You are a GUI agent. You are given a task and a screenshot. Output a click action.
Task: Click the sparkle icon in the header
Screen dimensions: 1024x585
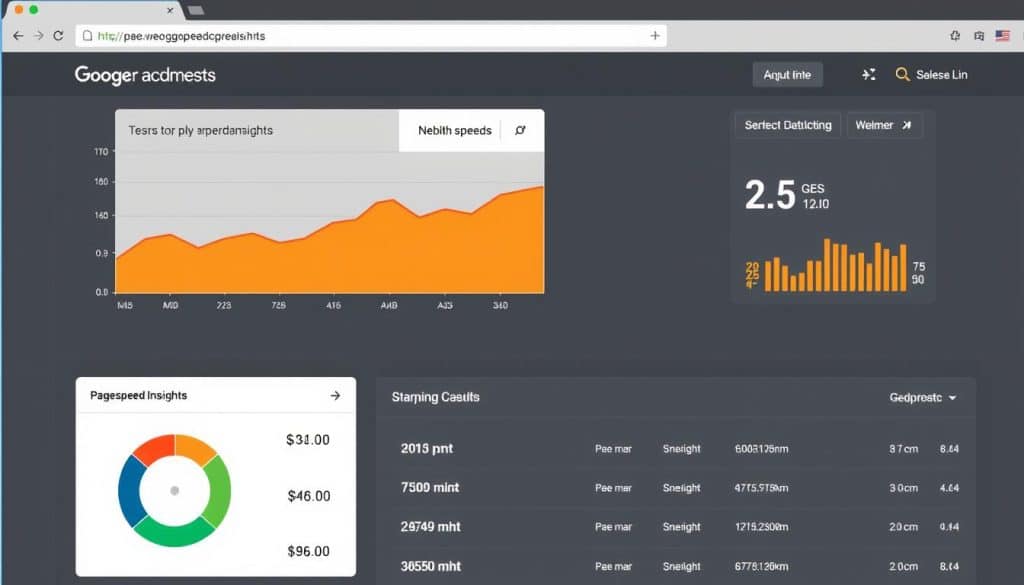coord(869,75)
